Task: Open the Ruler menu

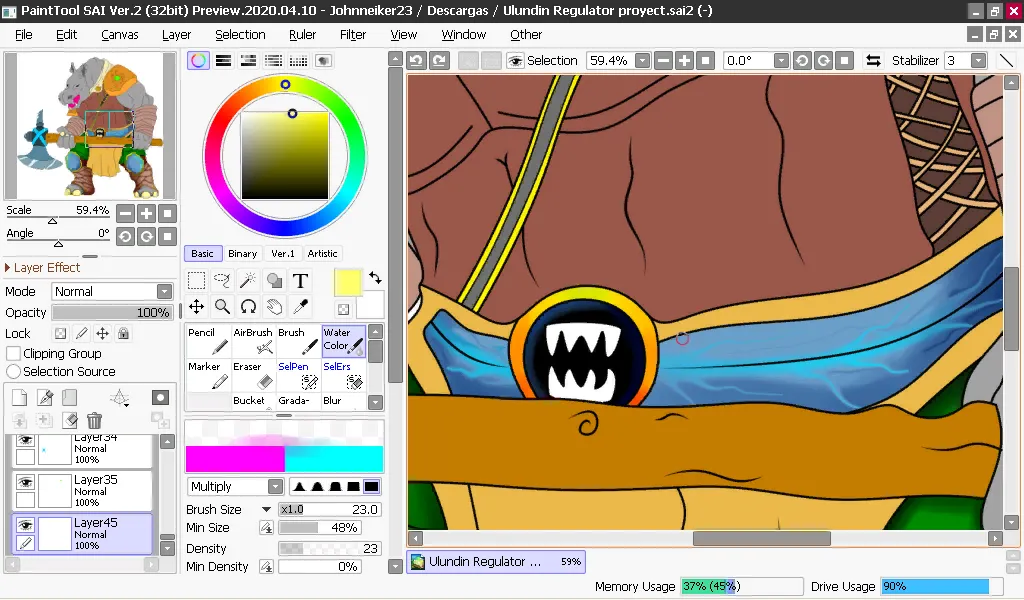Action: coord(302,35)
